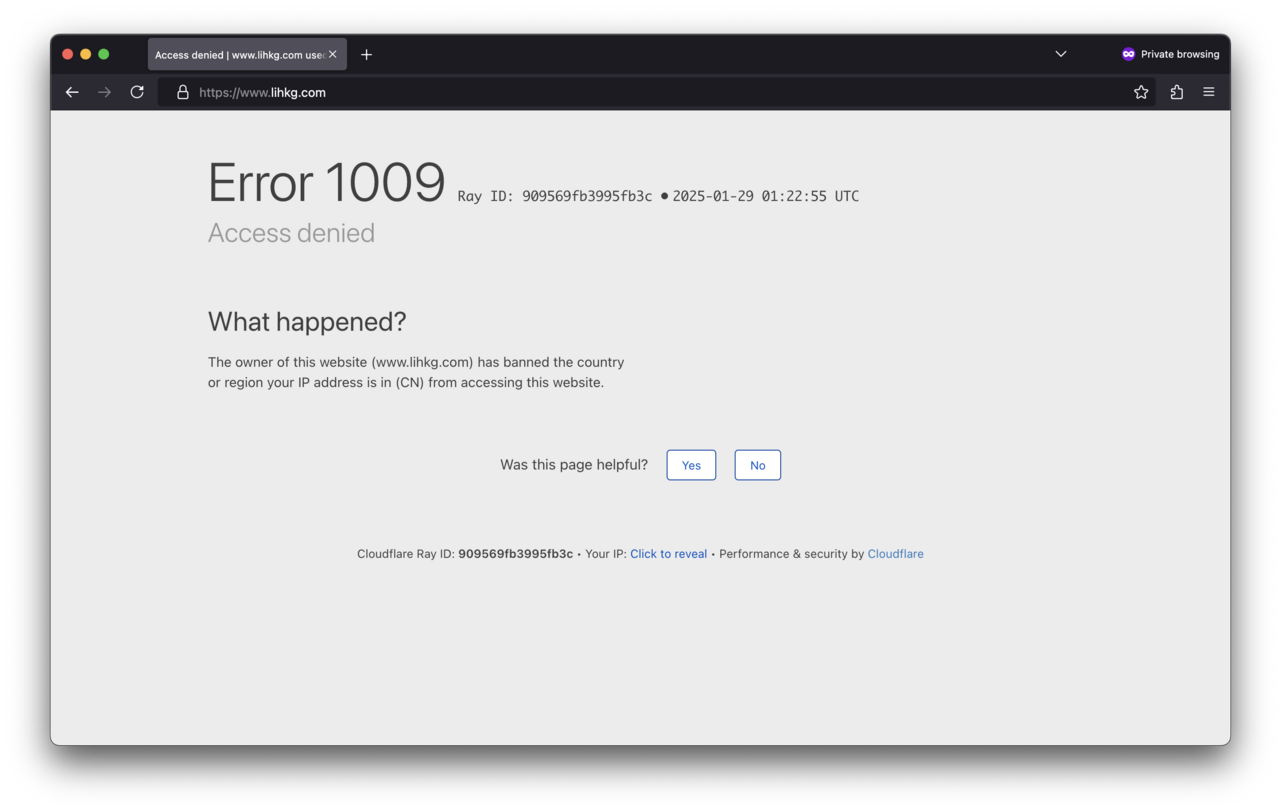The height and width of the screenshot is (812, 1280).
Task: Go back to the previous page
Action: [x=72, y=92]
